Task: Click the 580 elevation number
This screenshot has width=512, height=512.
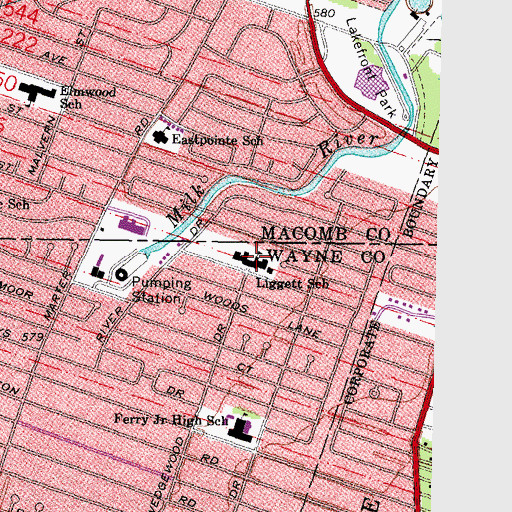Action: [x=324, y=13]
